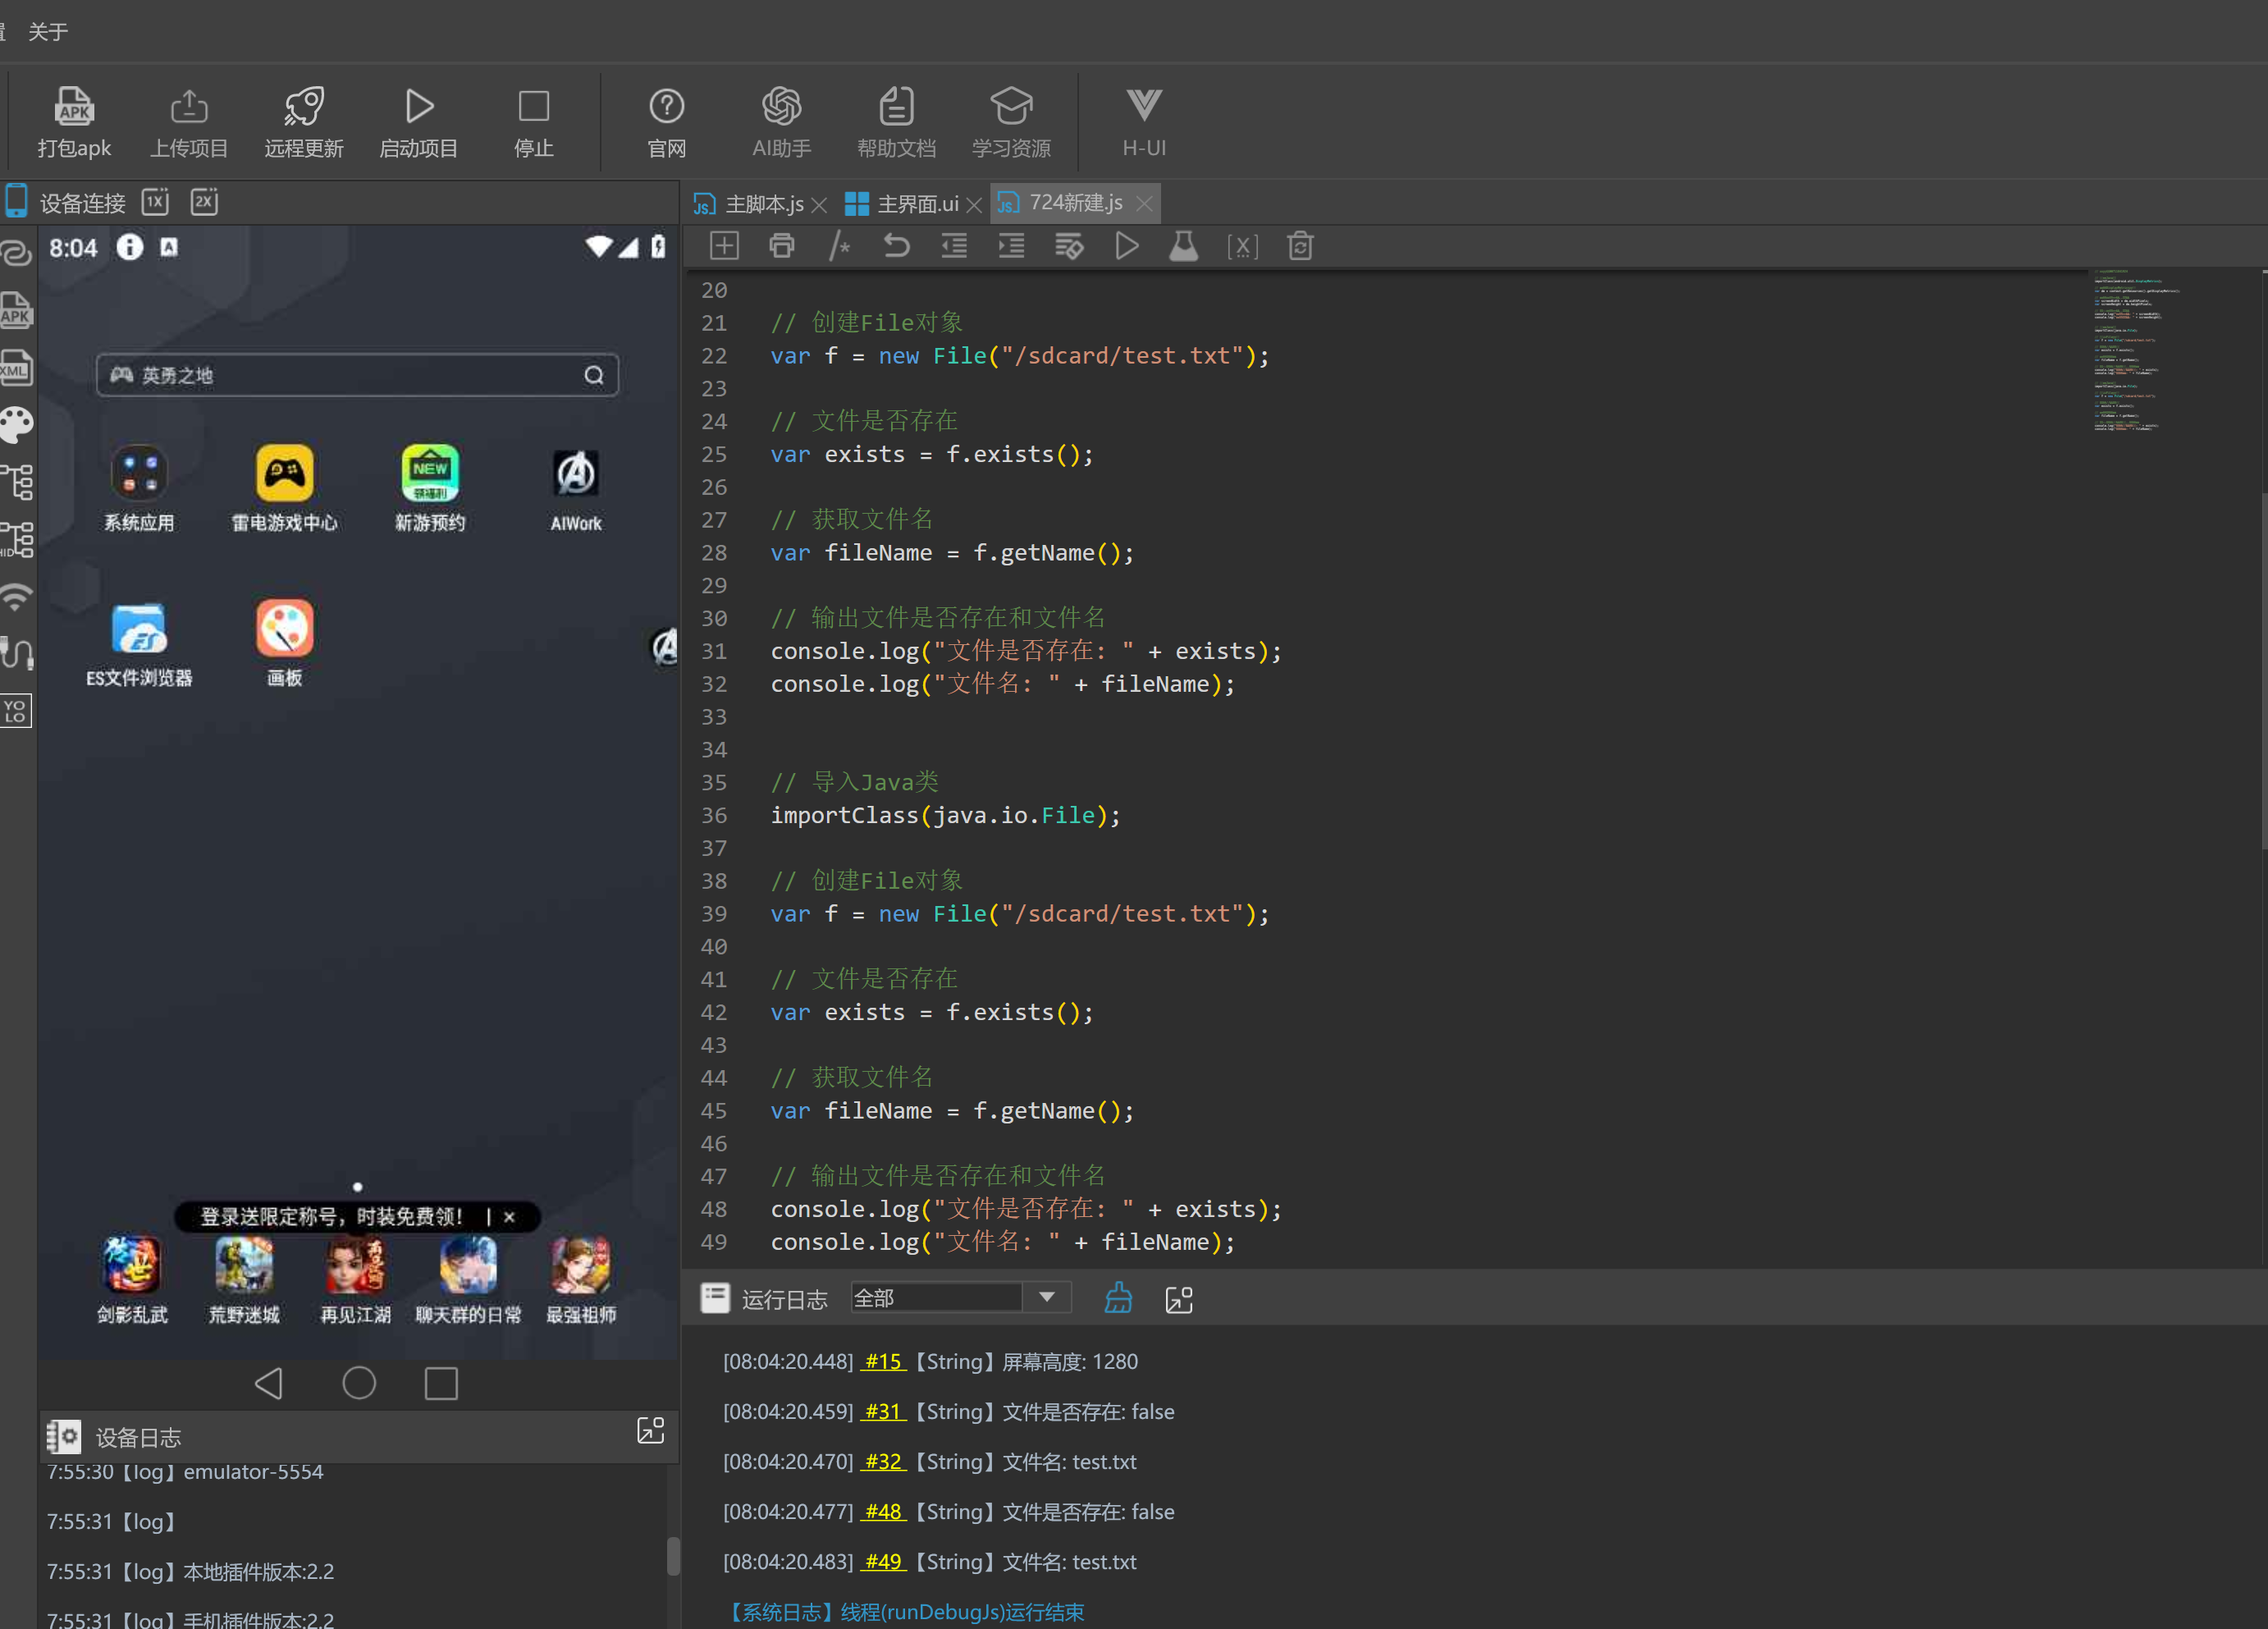This screenshot has width=2268, height=1629.
Task: Dismiss the 登录送限定称号 banner
Action: click(x=509, y=1216)
